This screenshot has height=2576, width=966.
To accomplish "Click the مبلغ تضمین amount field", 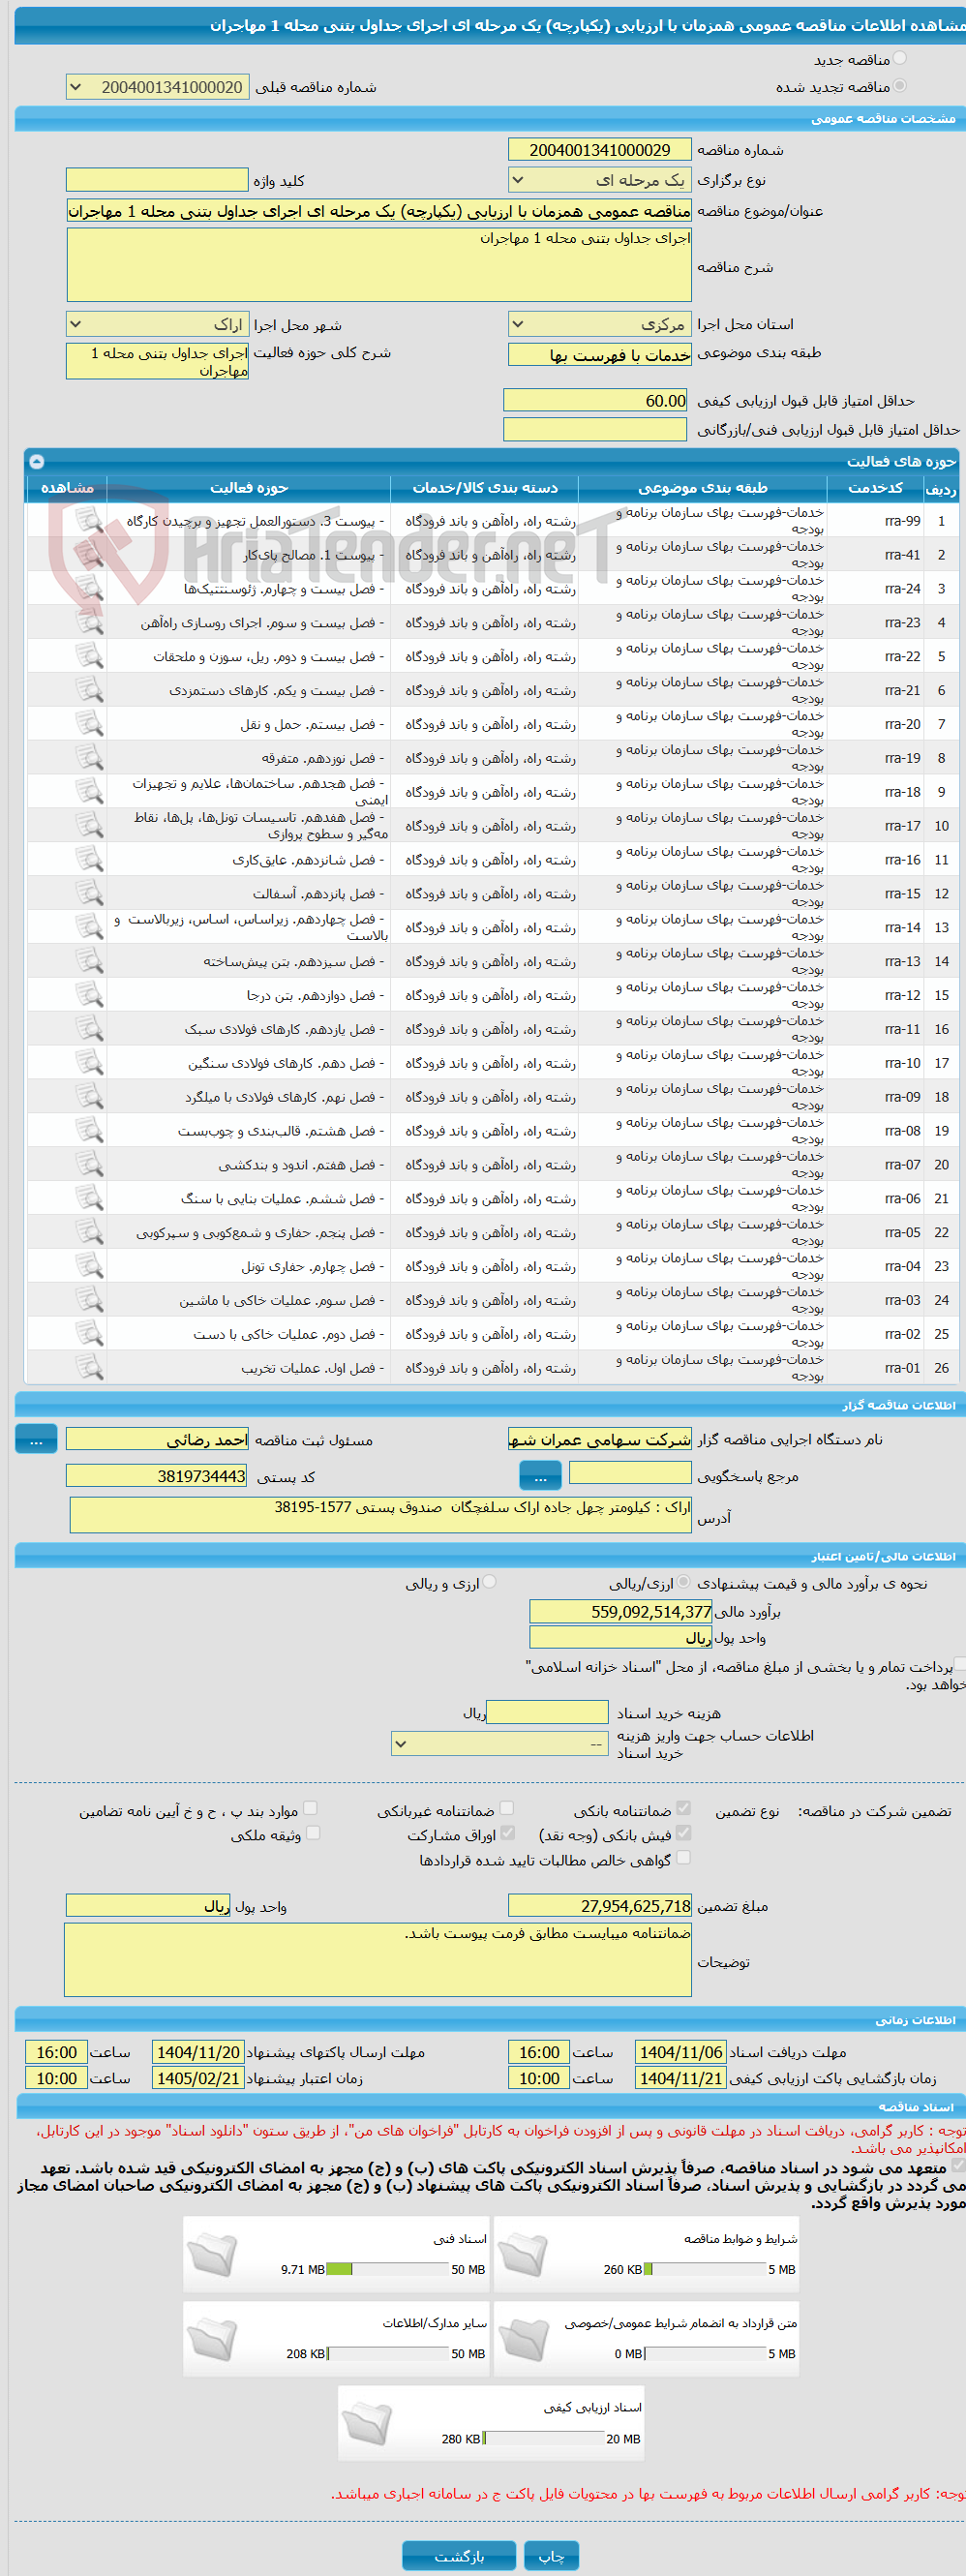I will pyautogui.click(x=600, y=1905).
